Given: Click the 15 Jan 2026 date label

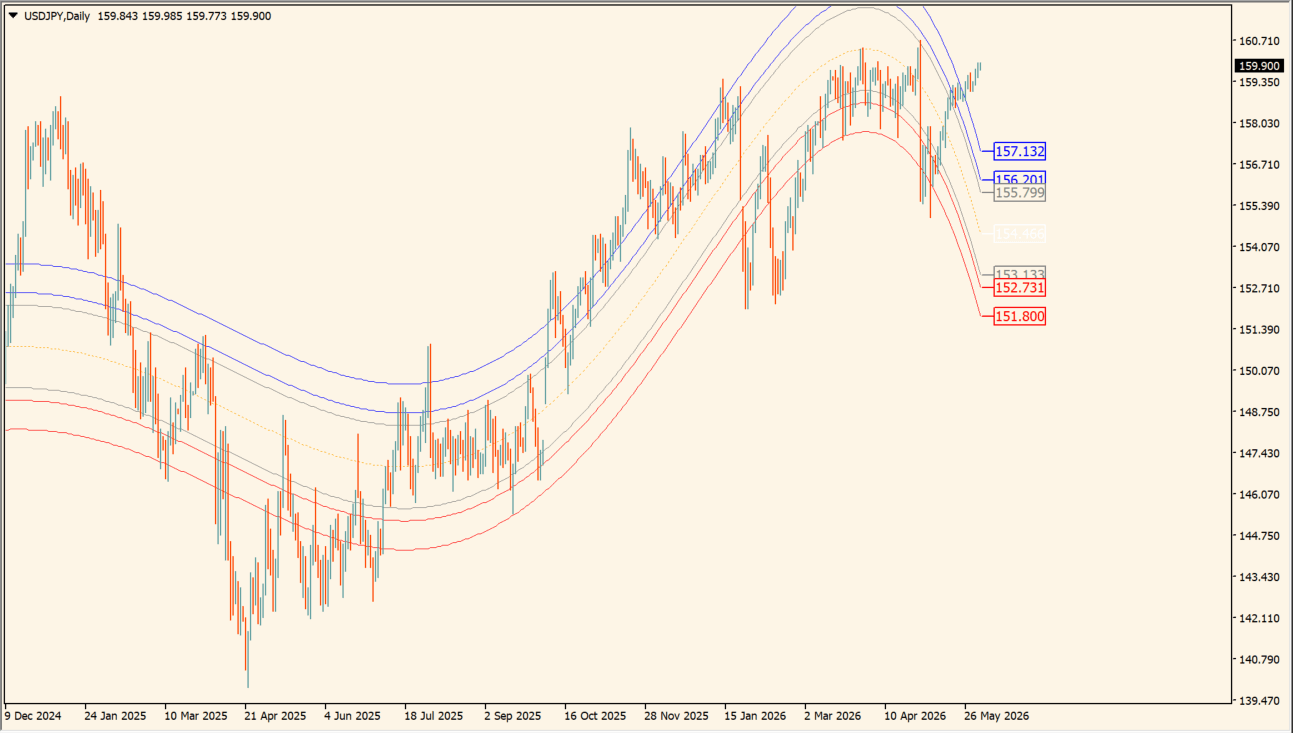Looking at the screenshot, I should (756, 717).
